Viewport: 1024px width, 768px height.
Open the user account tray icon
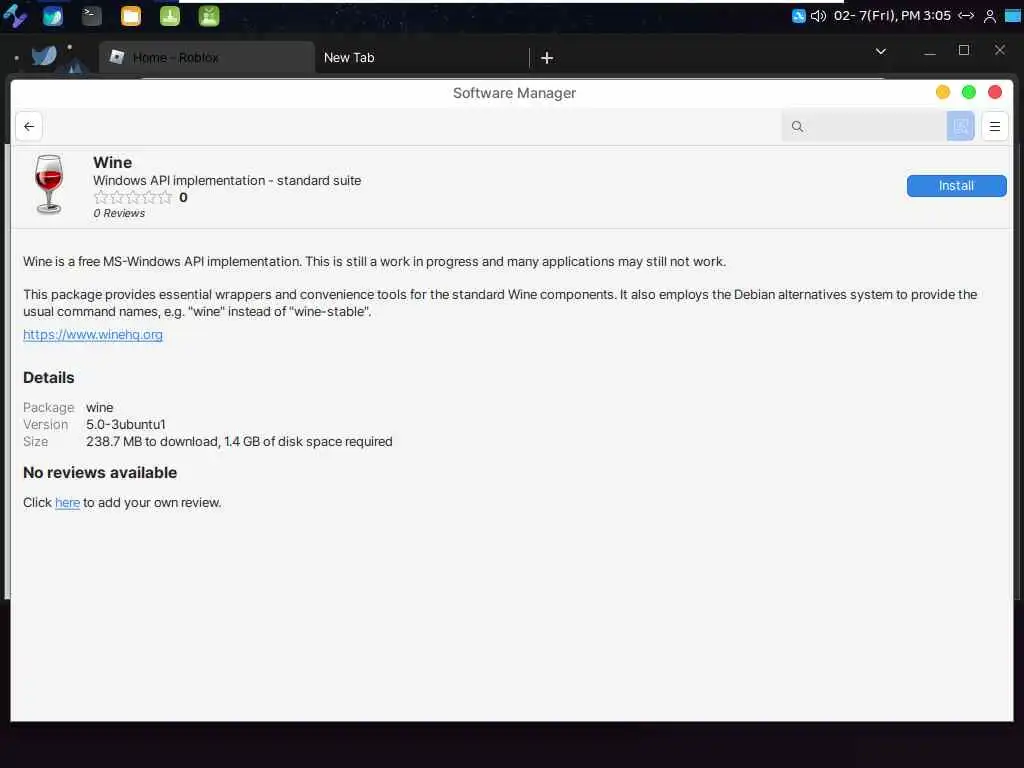tap(989, 16)
